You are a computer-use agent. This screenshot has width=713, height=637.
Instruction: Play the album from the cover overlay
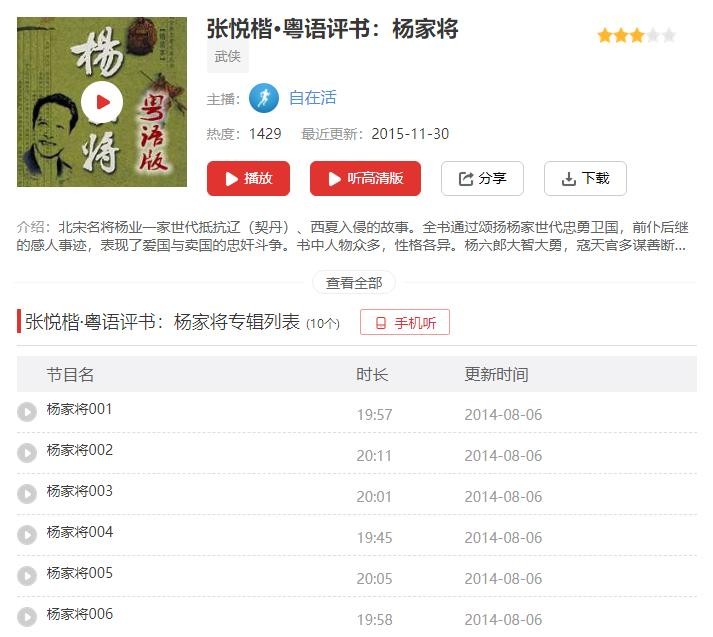pyautogui.click(x=102, y=102)
